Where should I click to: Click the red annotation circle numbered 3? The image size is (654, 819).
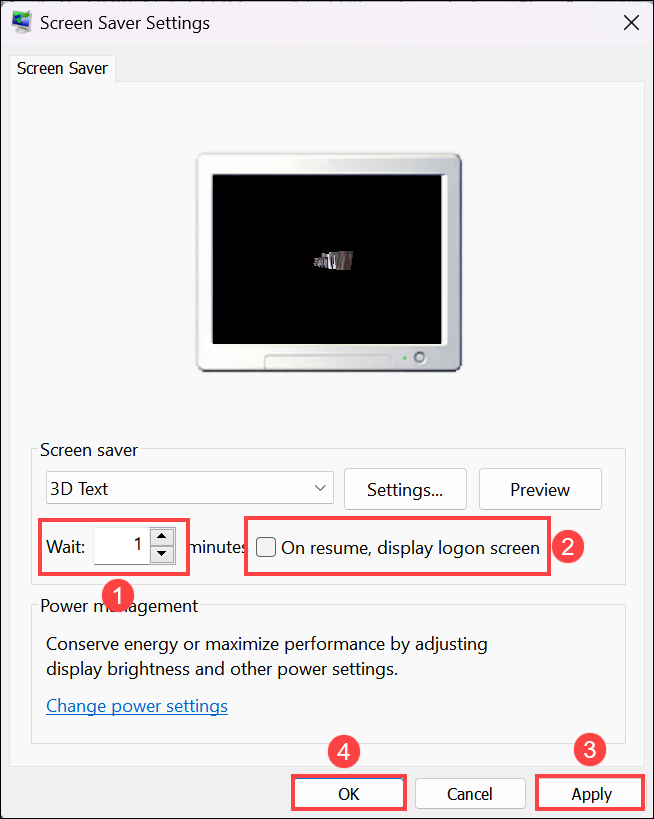[x=590, y=750]
